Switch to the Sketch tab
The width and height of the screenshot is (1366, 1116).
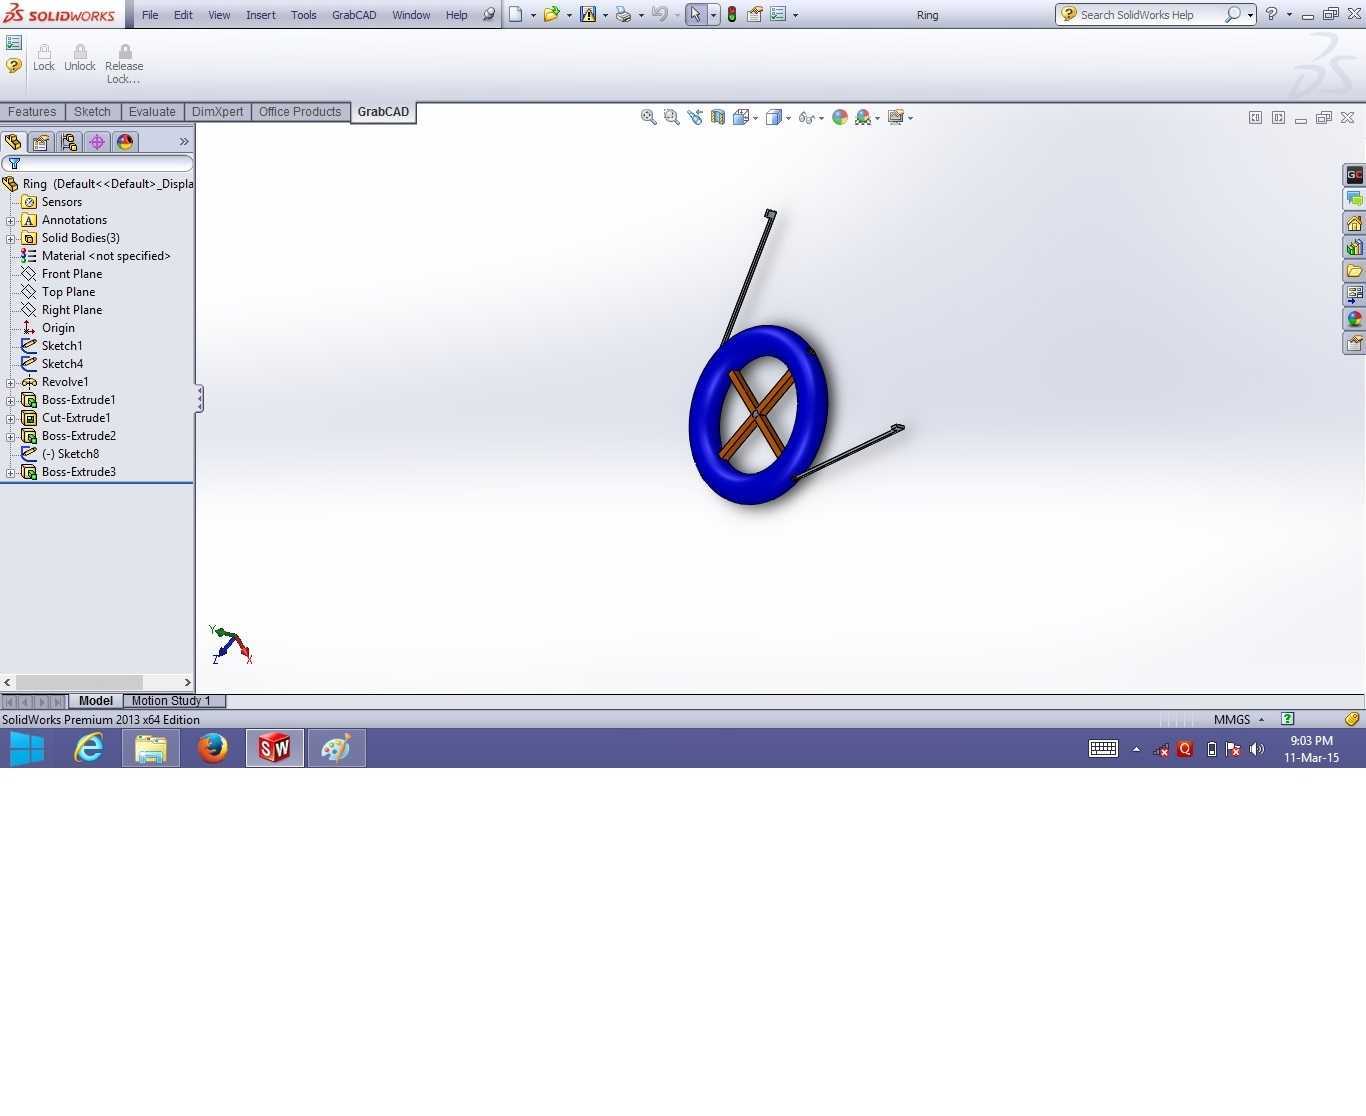(92, 112)
